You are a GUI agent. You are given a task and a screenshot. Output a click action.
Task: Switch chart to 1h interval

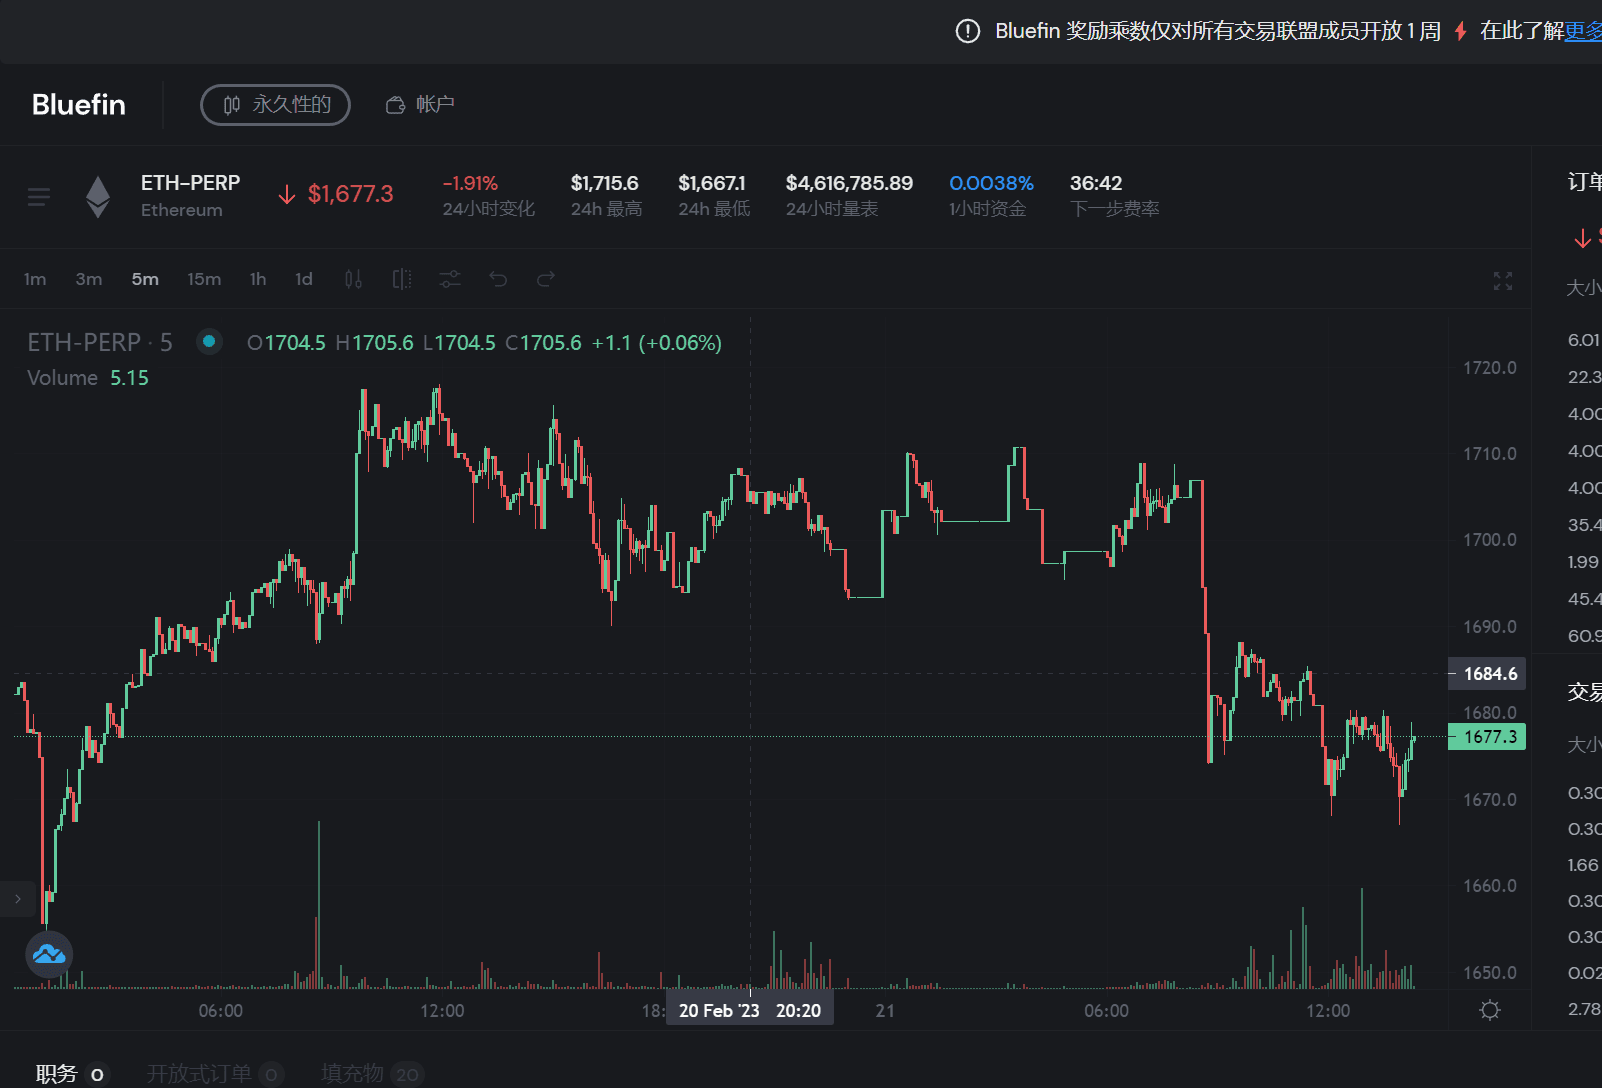258,279
